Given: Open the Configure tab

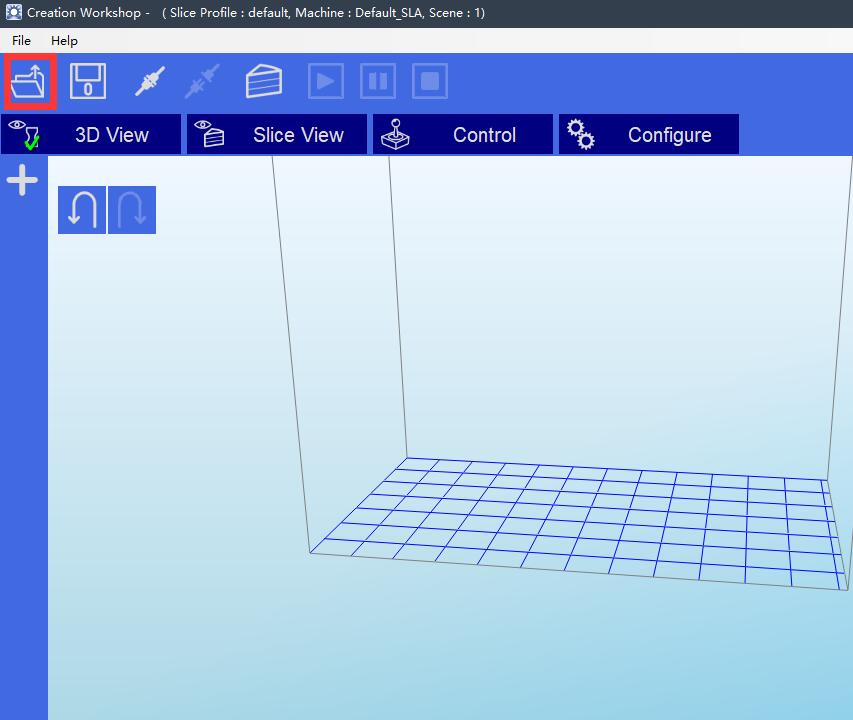Looking at the screenshot, I should [649, 135].
